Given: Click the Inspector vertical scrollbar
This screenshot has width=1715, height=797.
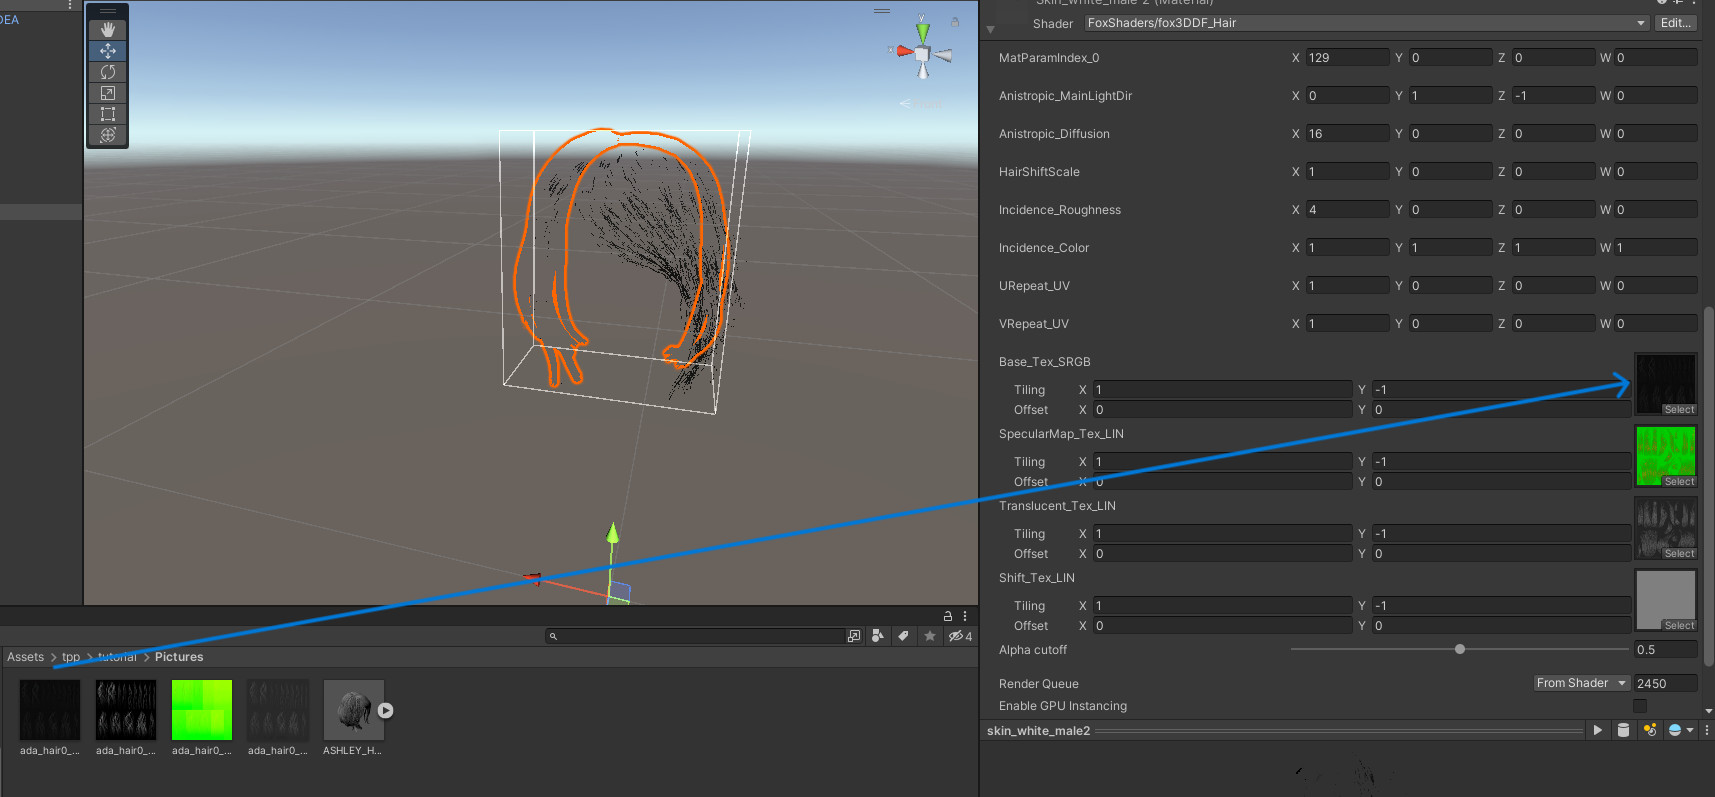Looking at the screenshot, I should pyautogui.click(x=1709, y=486).
